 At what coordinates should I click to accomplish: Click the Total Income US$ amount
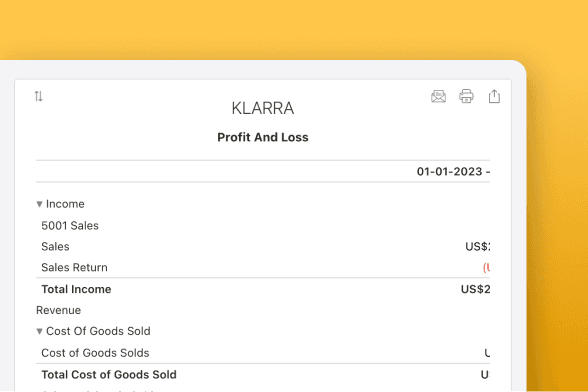point(476,289)
